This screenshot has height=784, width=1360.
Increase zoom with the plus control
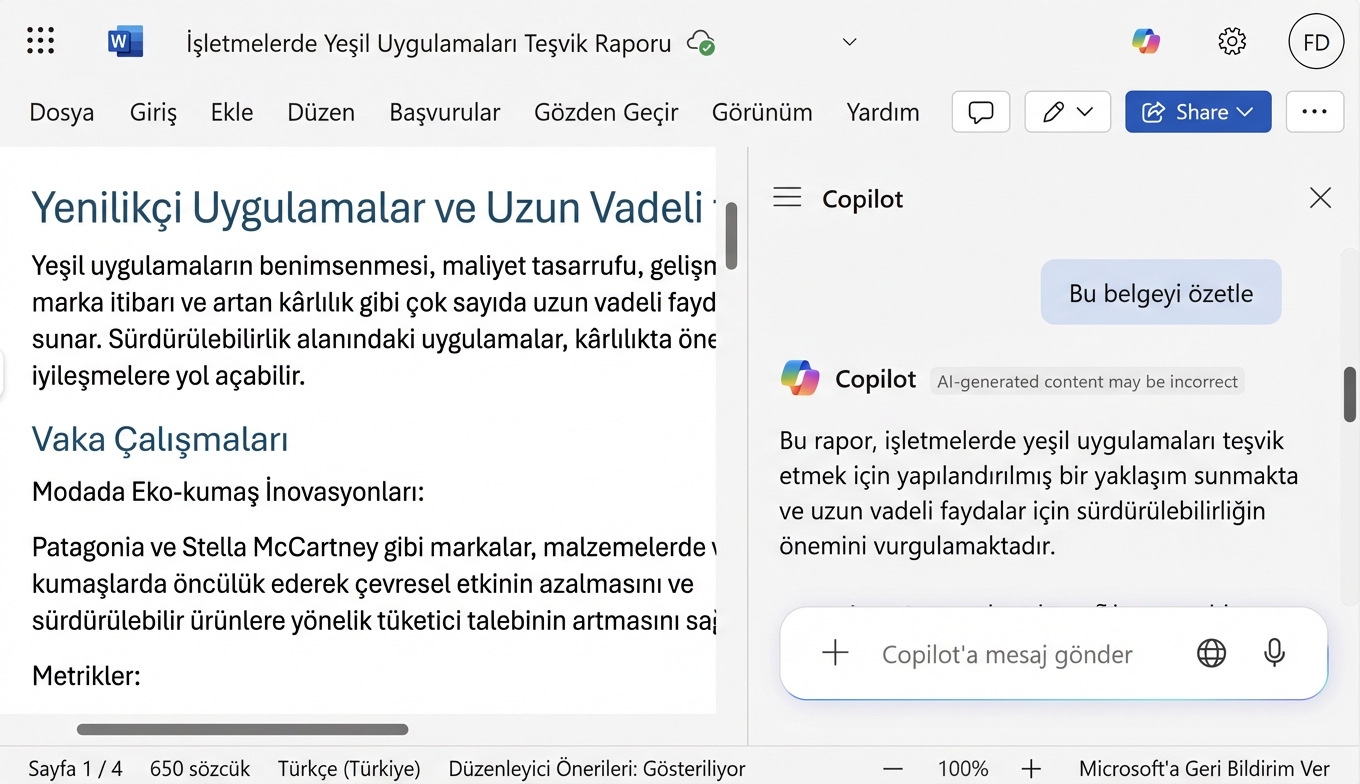1031,768
